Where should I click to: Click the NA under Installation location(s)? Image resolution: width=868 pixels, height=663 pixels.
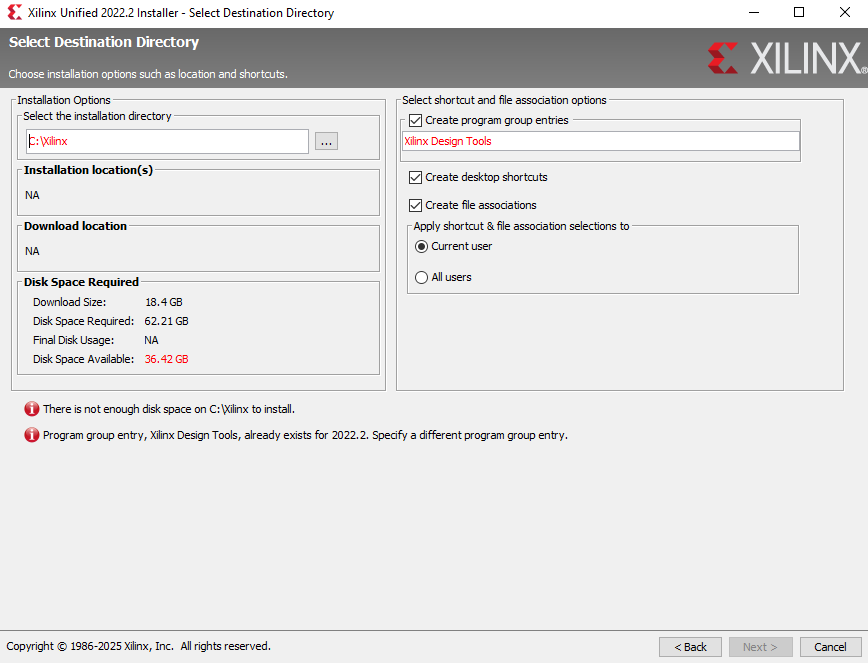pyautogui.click(x=32, y=195)
